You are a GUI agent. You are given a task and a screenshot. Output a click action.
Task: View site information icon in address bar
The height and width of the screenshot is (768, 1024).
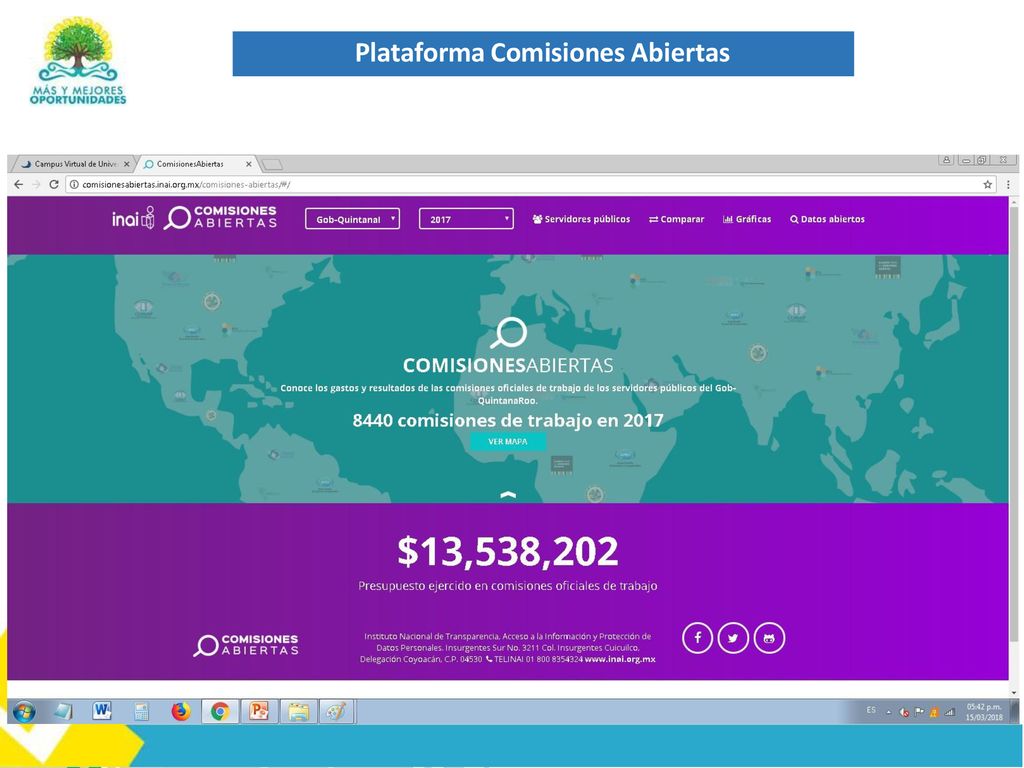(x=74, y=185)
